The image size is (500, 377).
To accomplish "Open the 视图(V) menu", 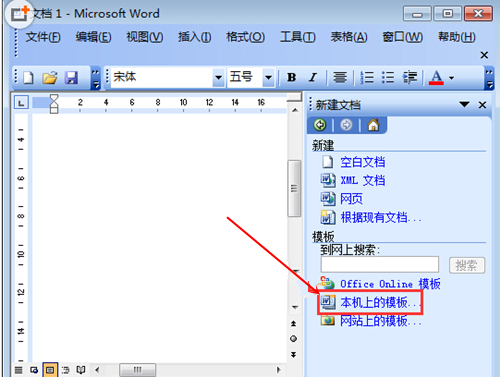I will (144, 37).
